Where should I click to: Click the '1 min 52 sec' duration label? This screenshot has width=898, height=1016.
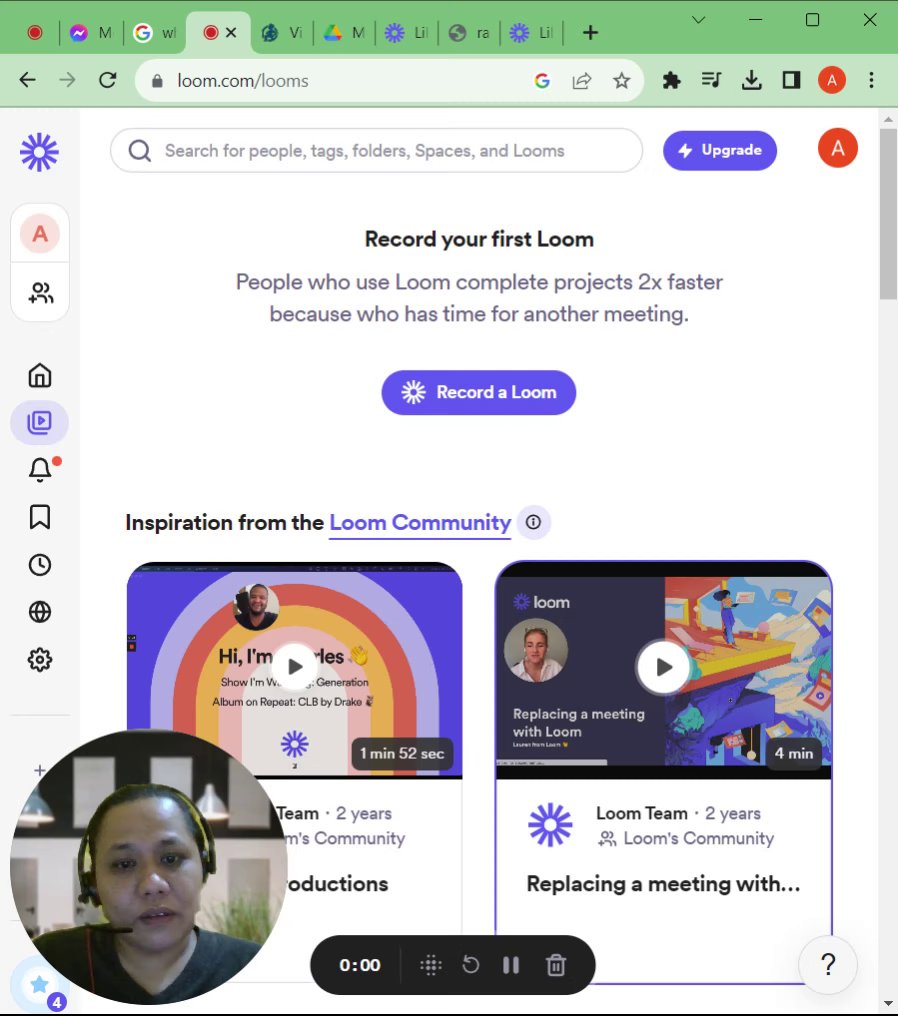pos(402,753)
